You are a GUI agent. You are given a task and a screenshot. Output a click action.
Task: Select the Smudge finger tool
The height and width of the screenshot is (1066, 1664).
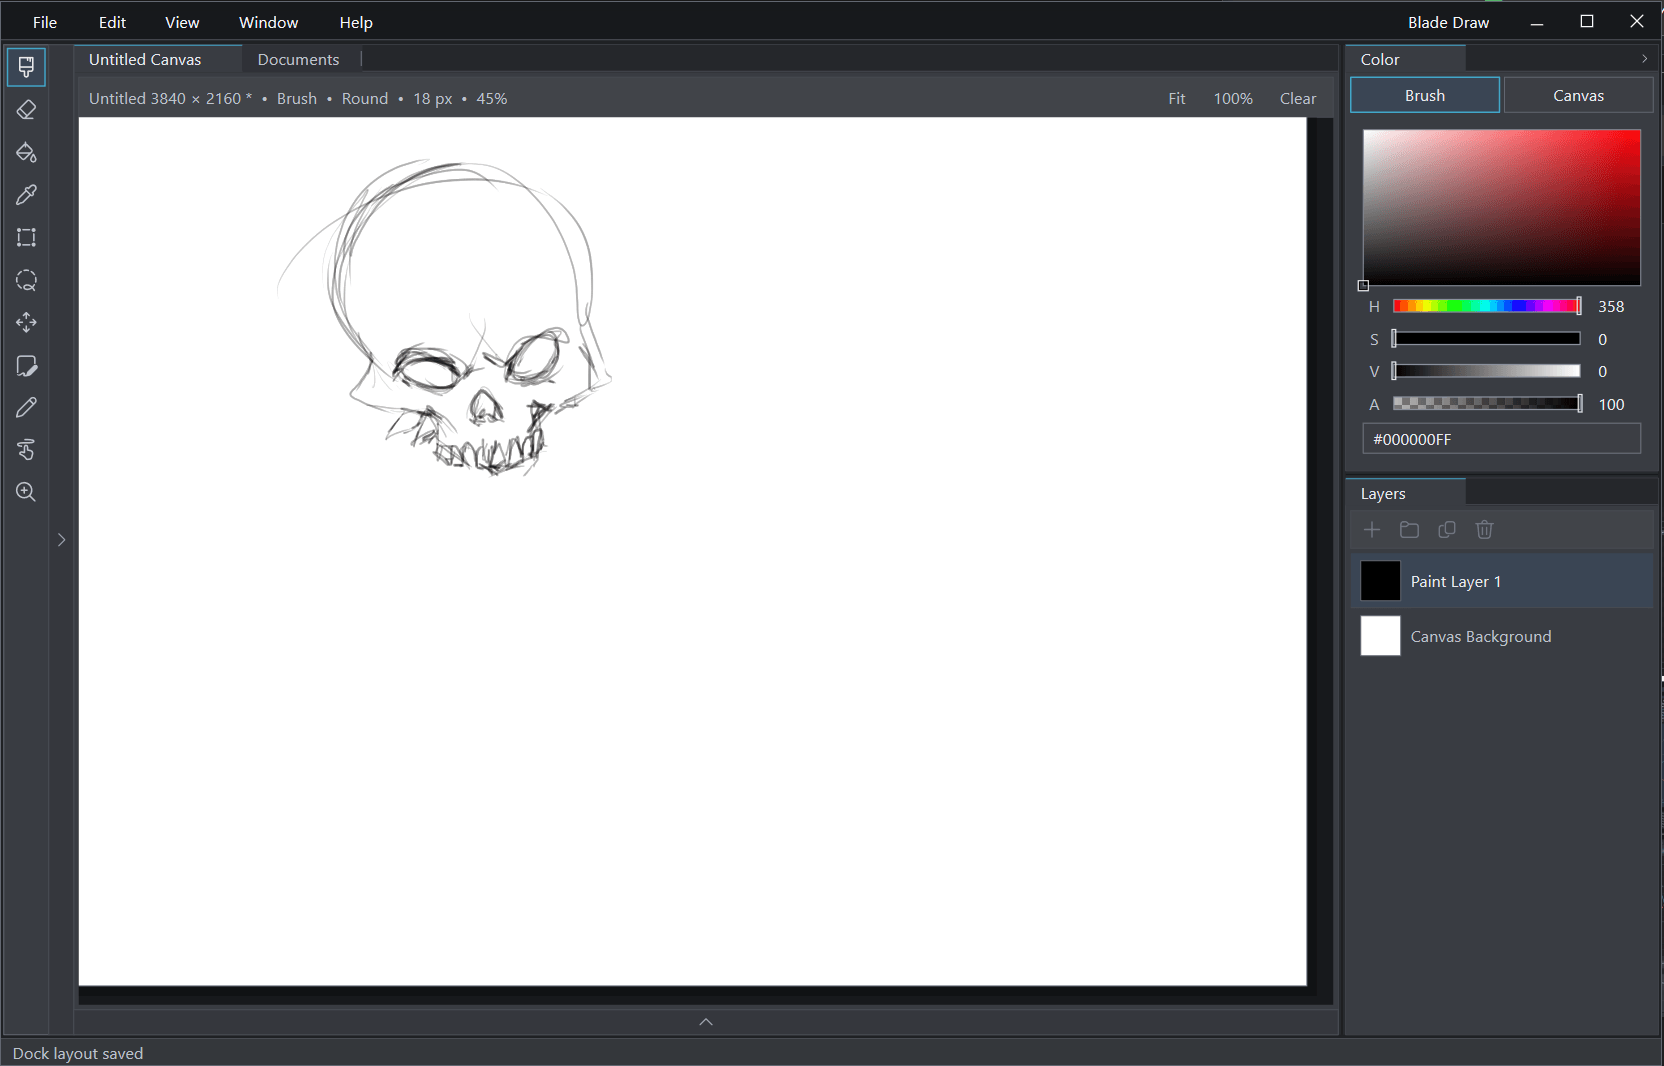(x=26, y=450)
